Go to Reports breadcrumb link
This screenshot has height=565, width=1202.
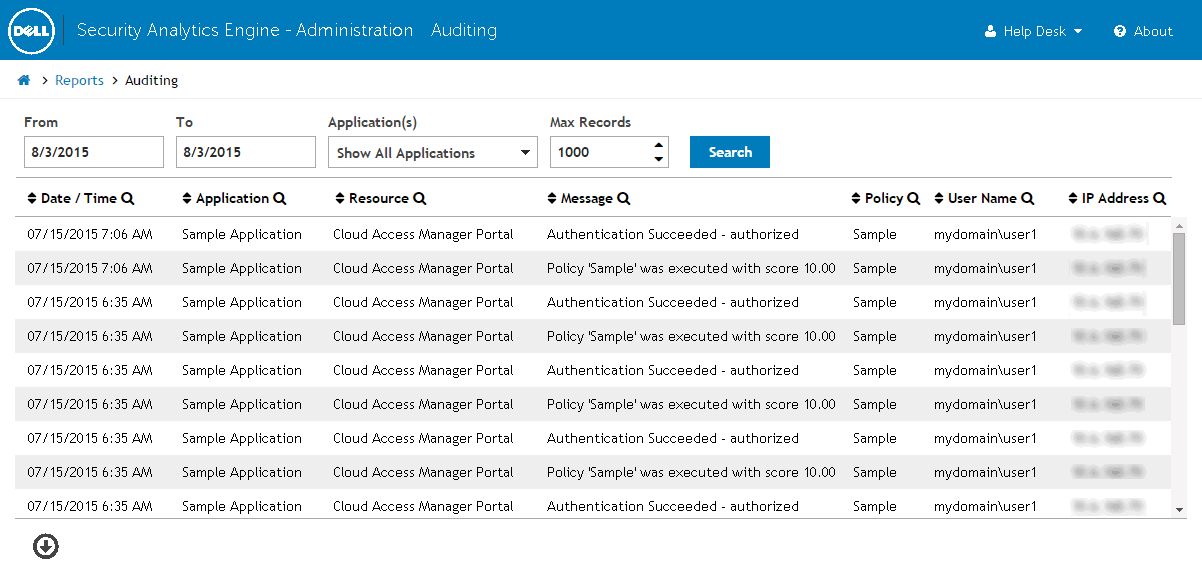79,80
